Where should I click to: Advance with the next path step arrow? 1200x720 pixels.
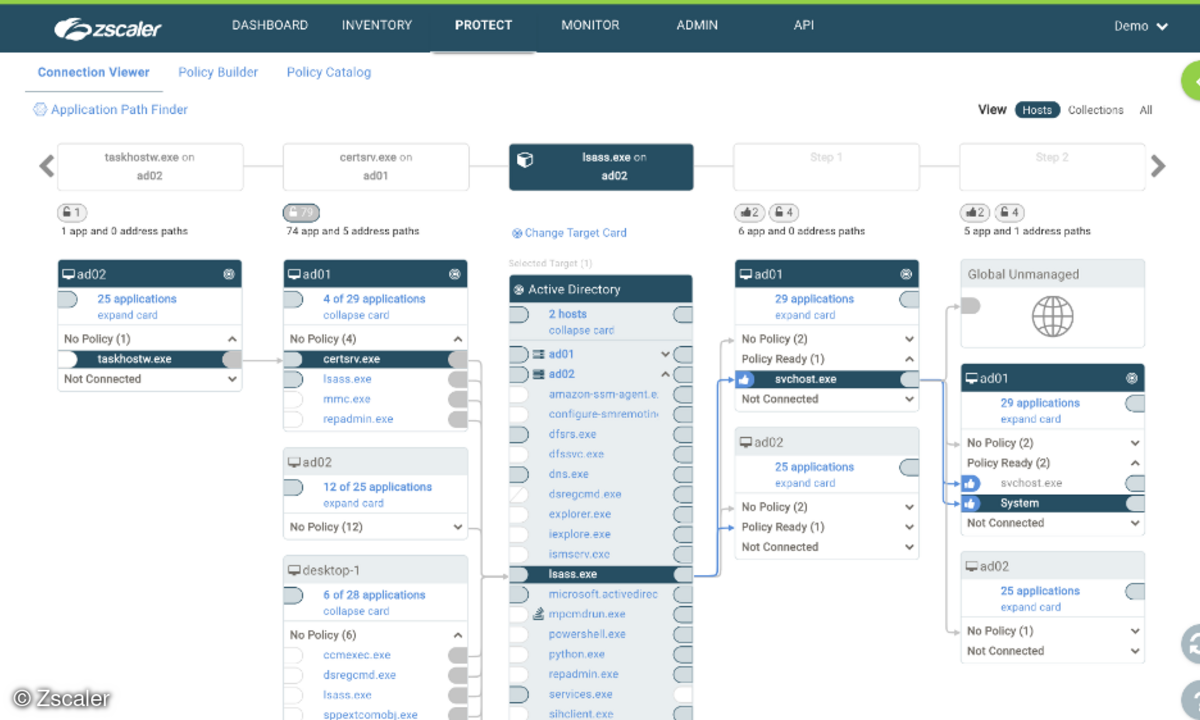tap(1158, 166)
